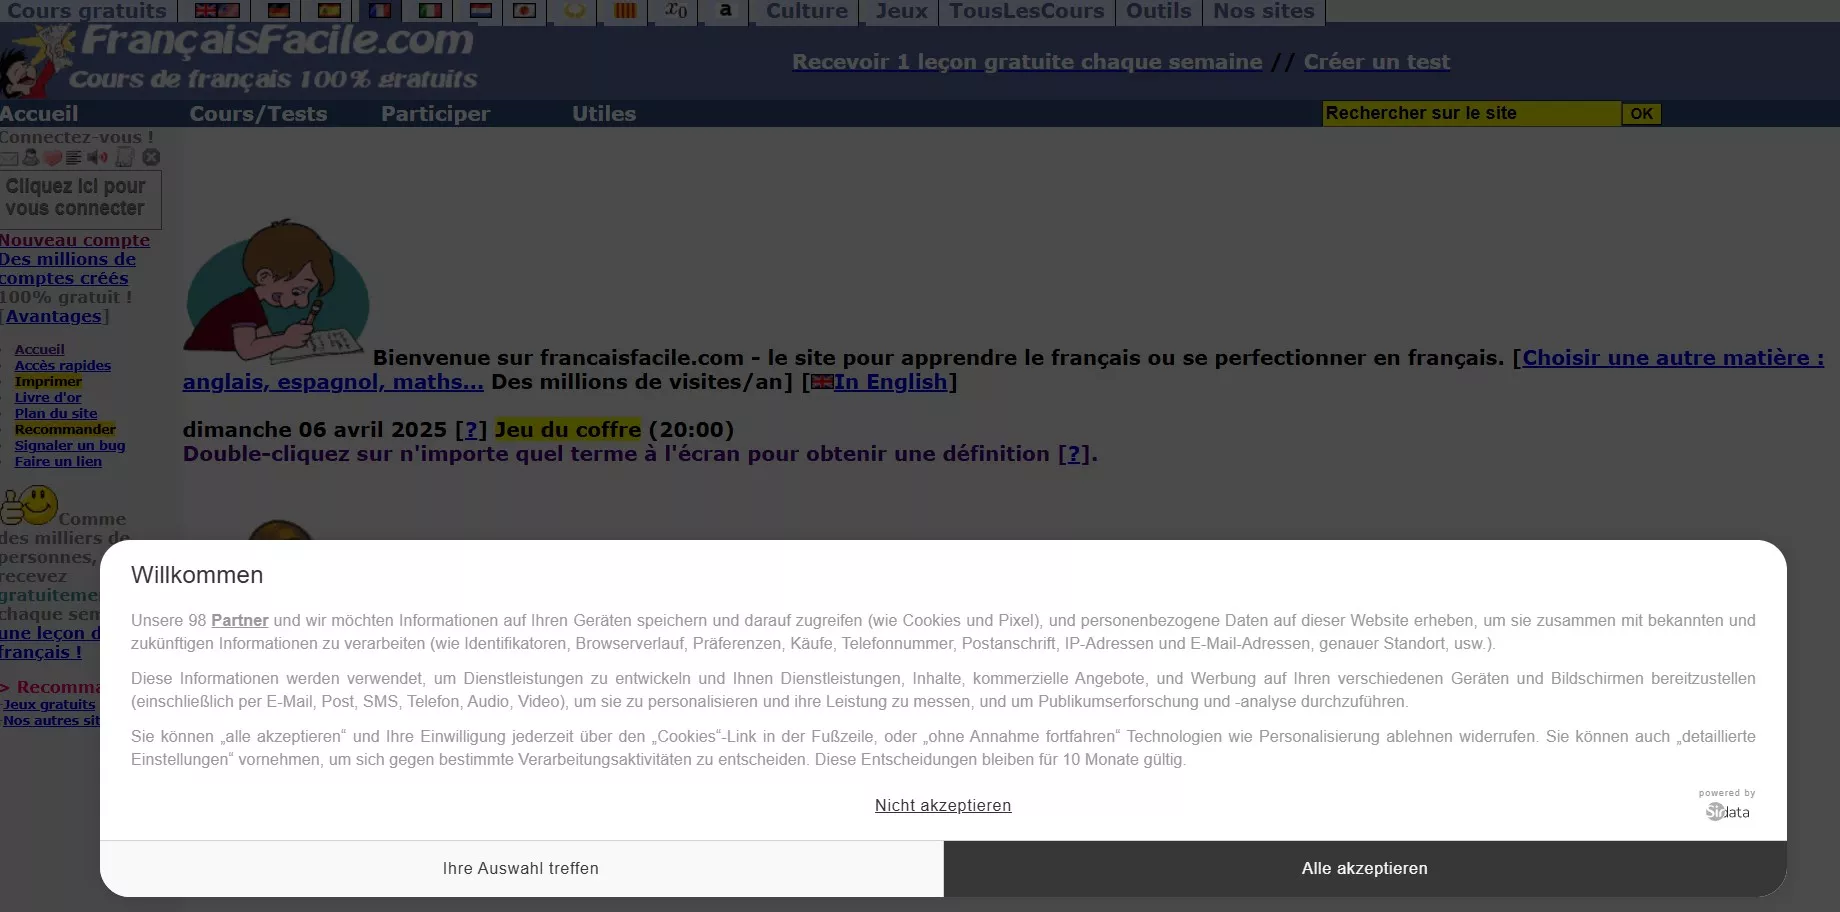
Task: Expand the Cours/Tests menu
Action: (258, 113)
